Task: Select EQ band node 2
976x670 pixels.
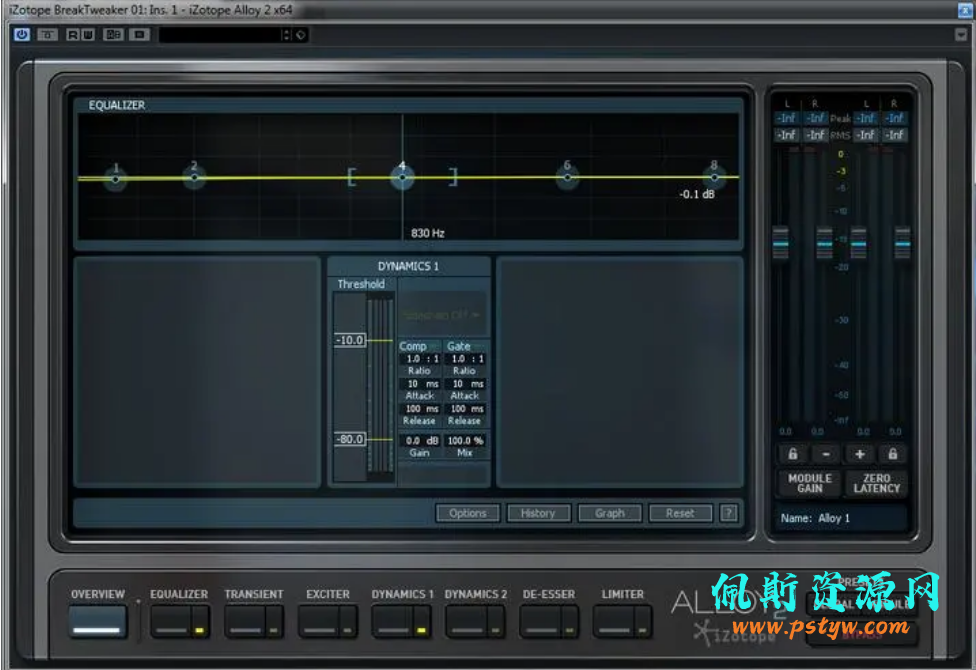Action: coord(195,177)
